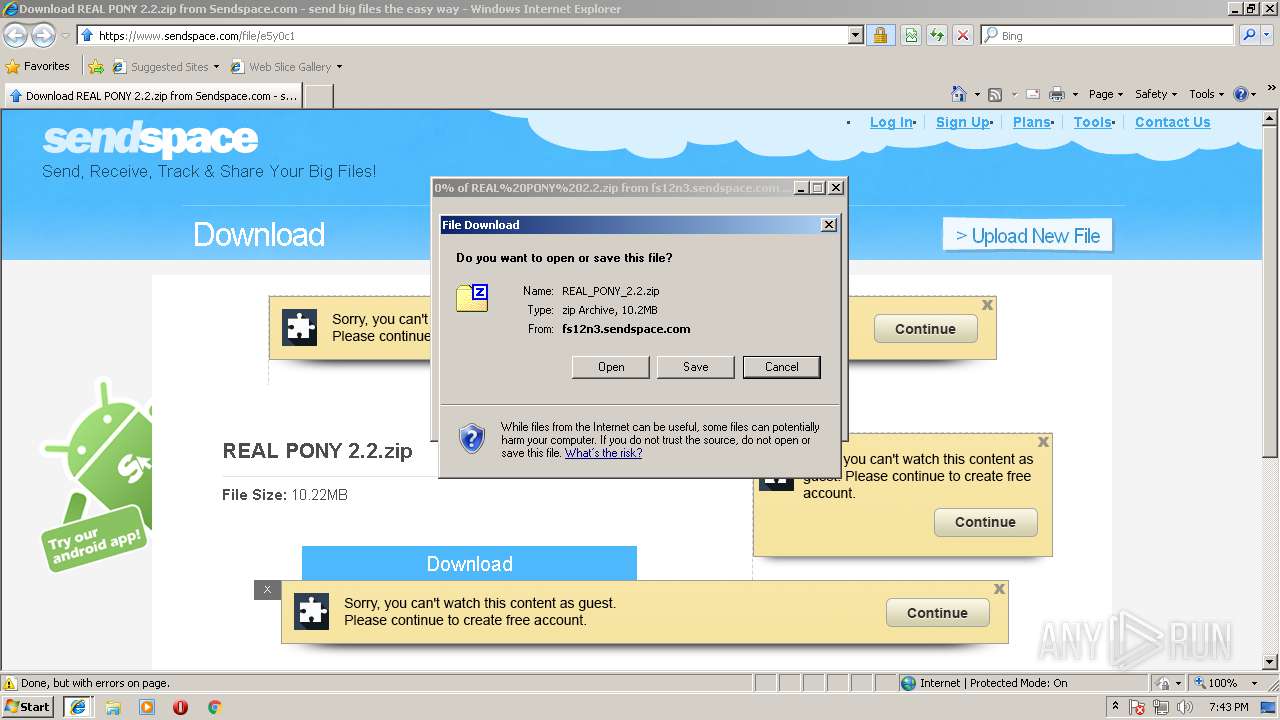Open the Page menu
1280x720 pixels.
click(x=1106, y=94)
